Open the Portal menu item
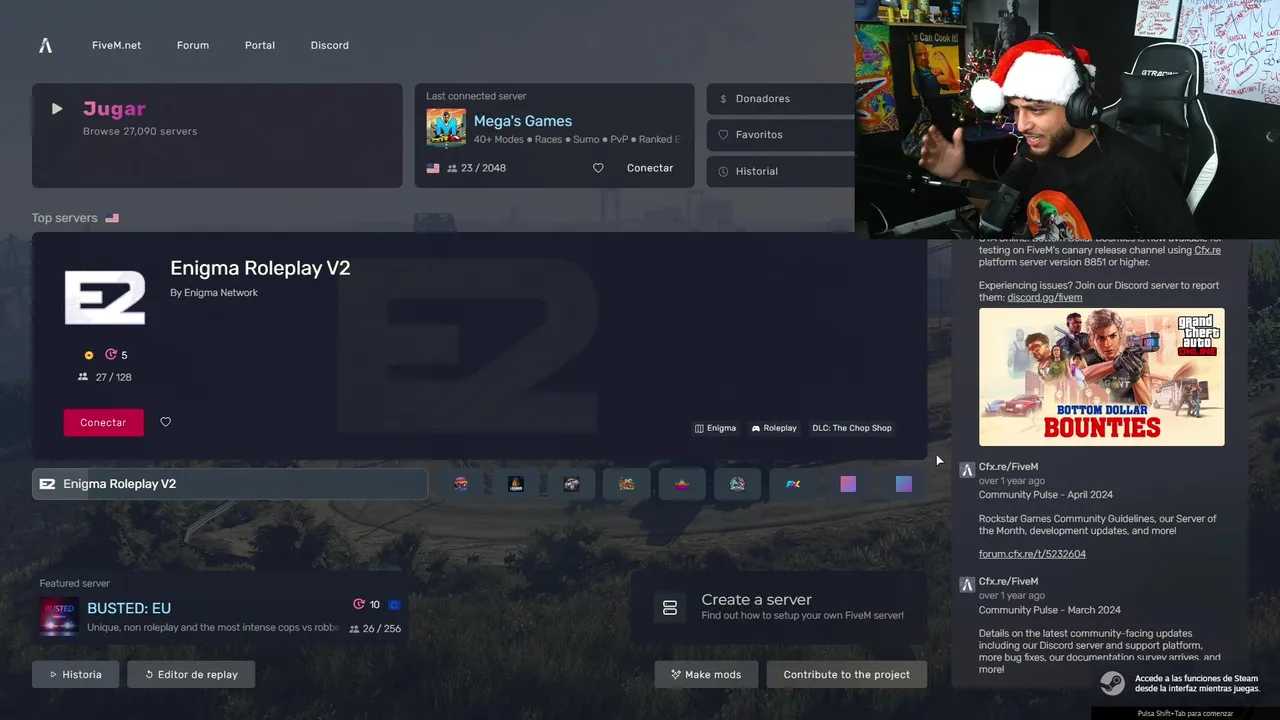Viewport: 1280px width, 720px height. (260, 45)
